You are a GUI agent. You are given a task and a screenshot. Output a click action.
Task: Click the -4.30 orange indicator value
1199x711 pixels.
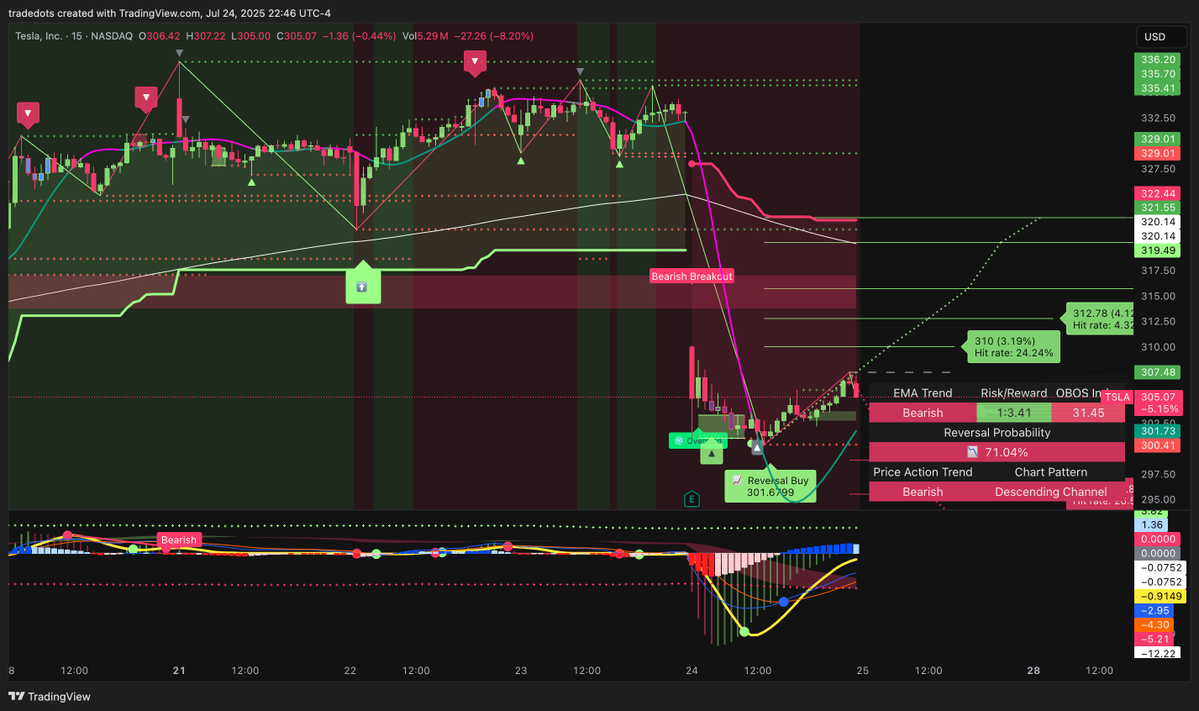tap(1155, 625)
